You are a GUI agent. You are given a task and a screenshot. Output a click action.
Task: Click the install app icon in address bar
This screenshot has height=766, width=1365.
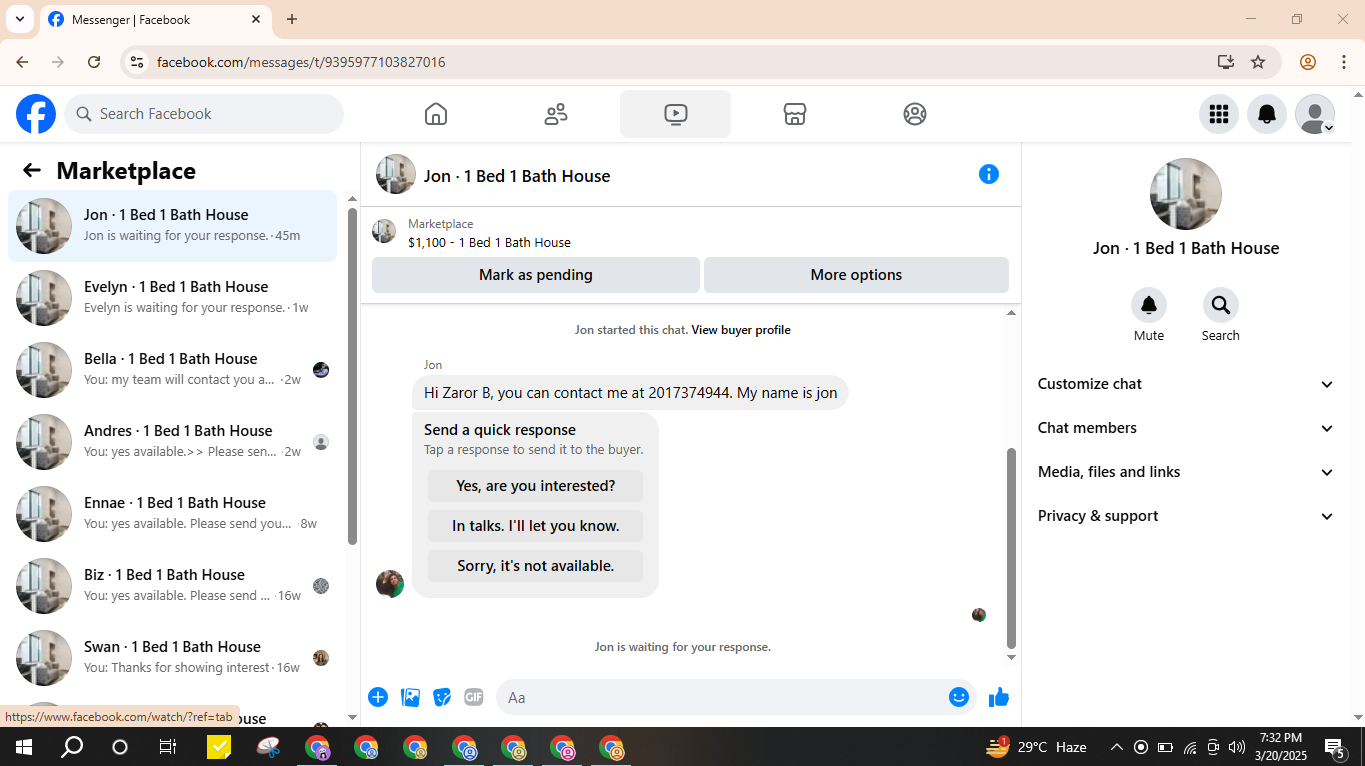coord(1226,62)
